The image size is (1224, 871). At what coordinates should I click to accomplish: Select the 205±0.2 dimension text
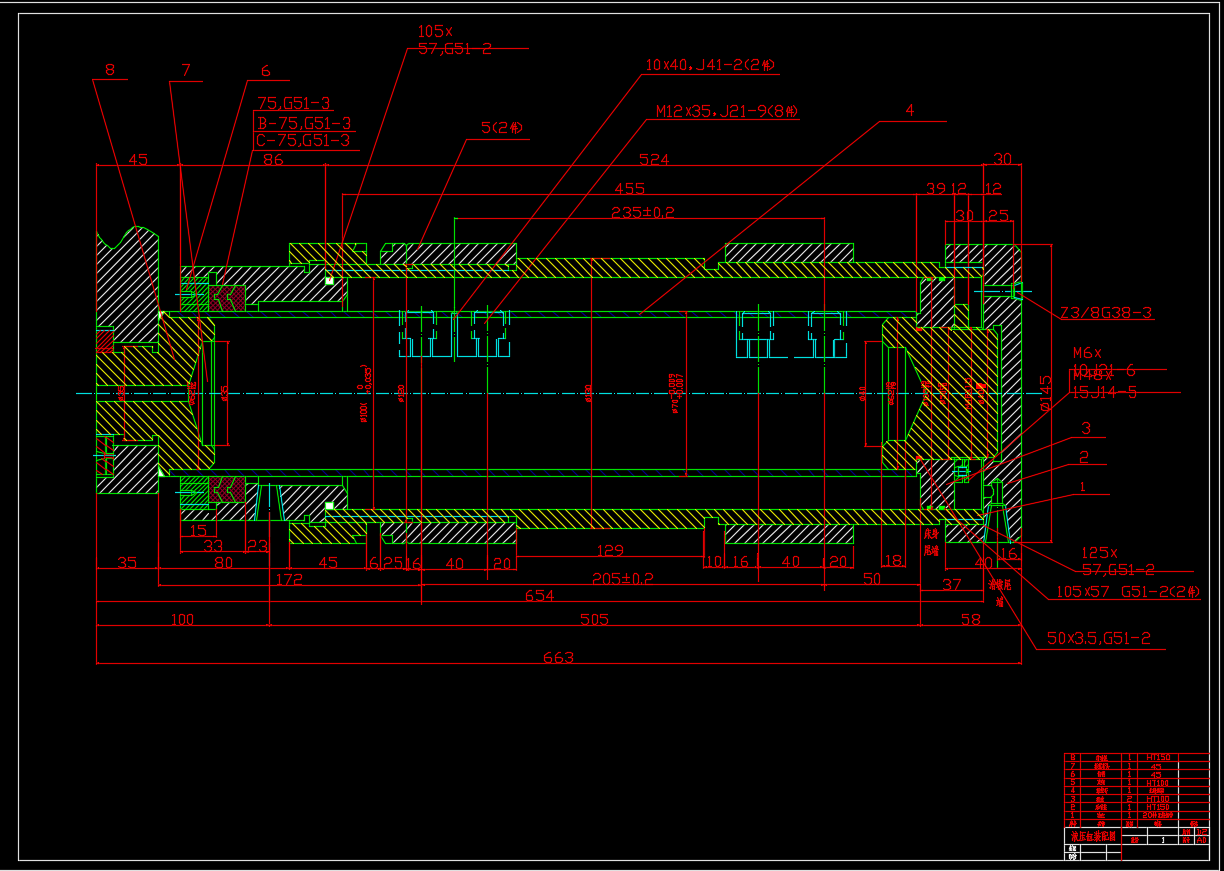point(623,578)
